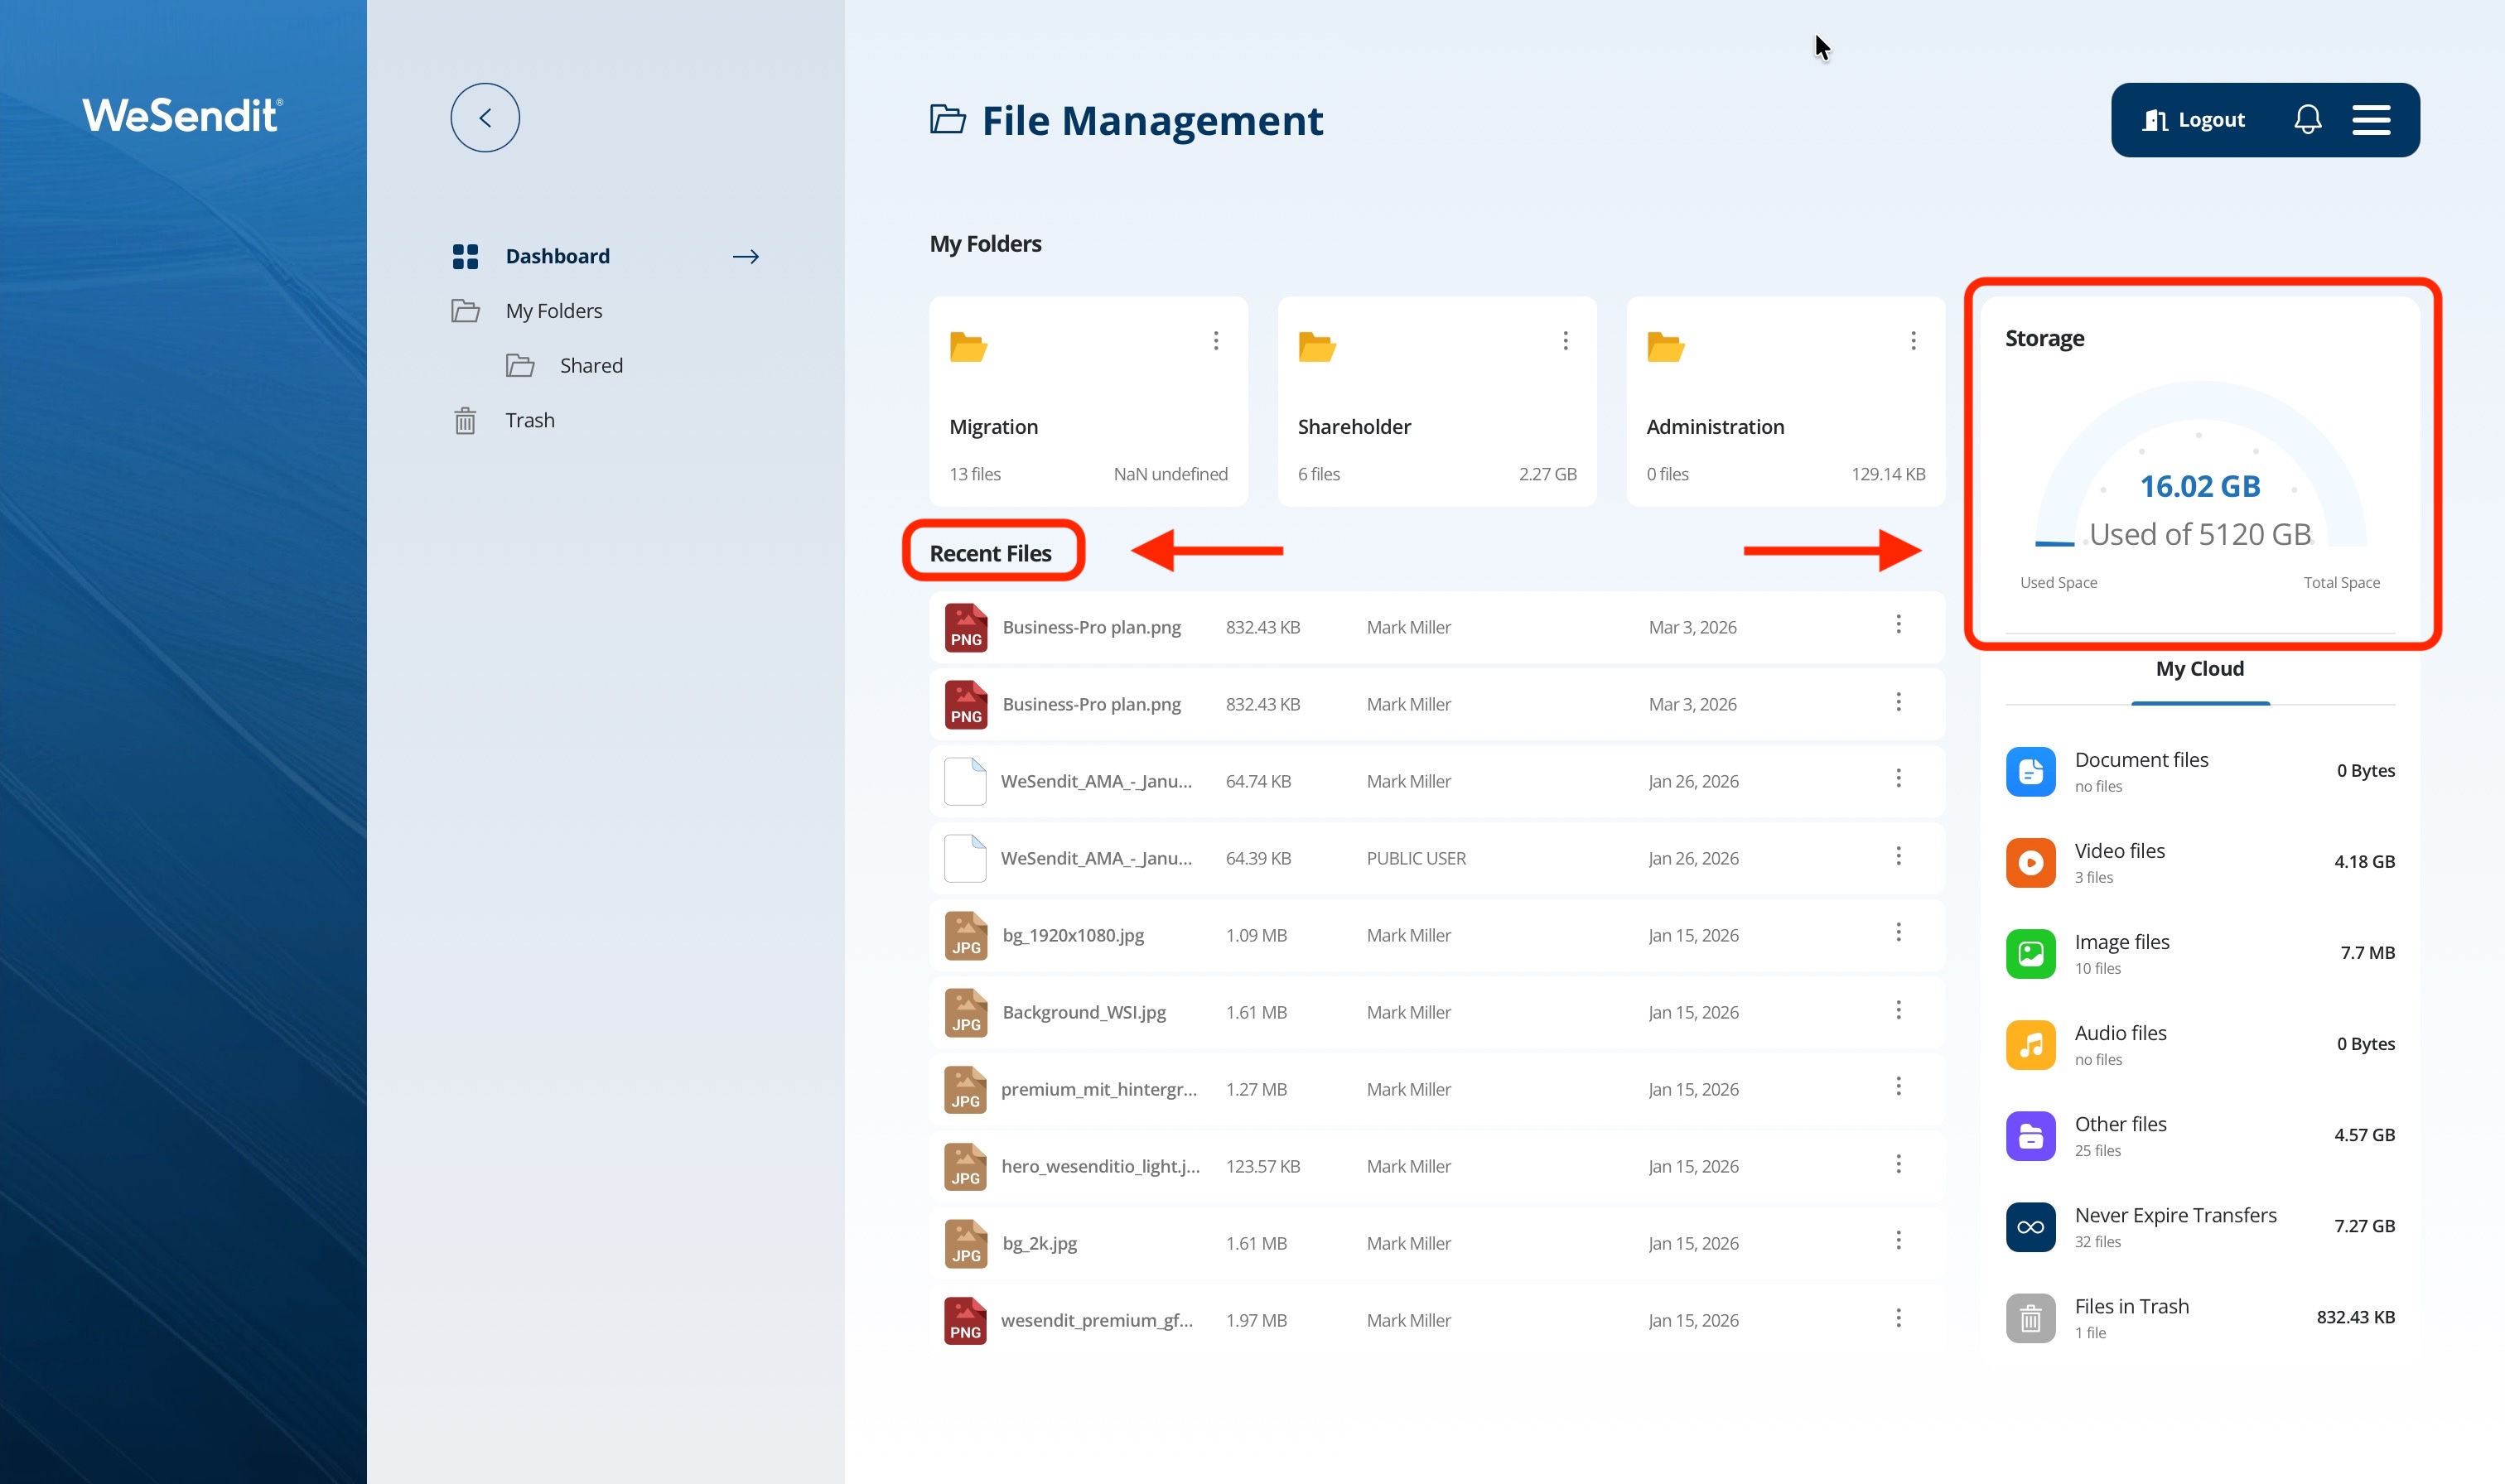Screen dimensions: 2505x1484
Task: Open Administration folder three-dot menu
Action: (x=1913, y=341)
